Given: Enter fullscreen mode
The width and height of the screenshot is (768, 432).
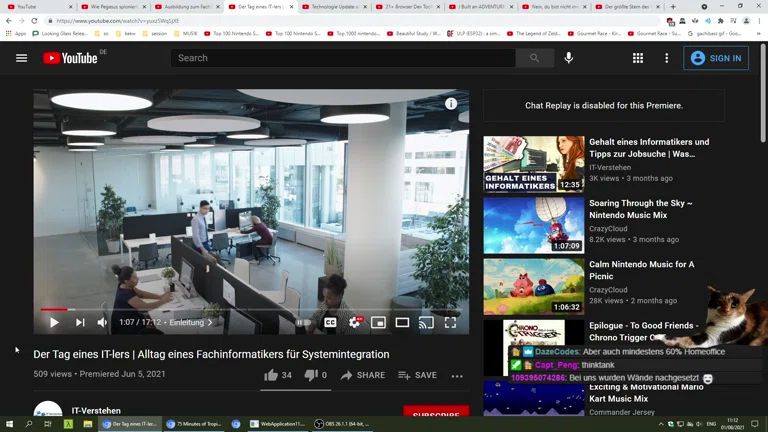Looking at the screenshot, I should coord(450,323).
